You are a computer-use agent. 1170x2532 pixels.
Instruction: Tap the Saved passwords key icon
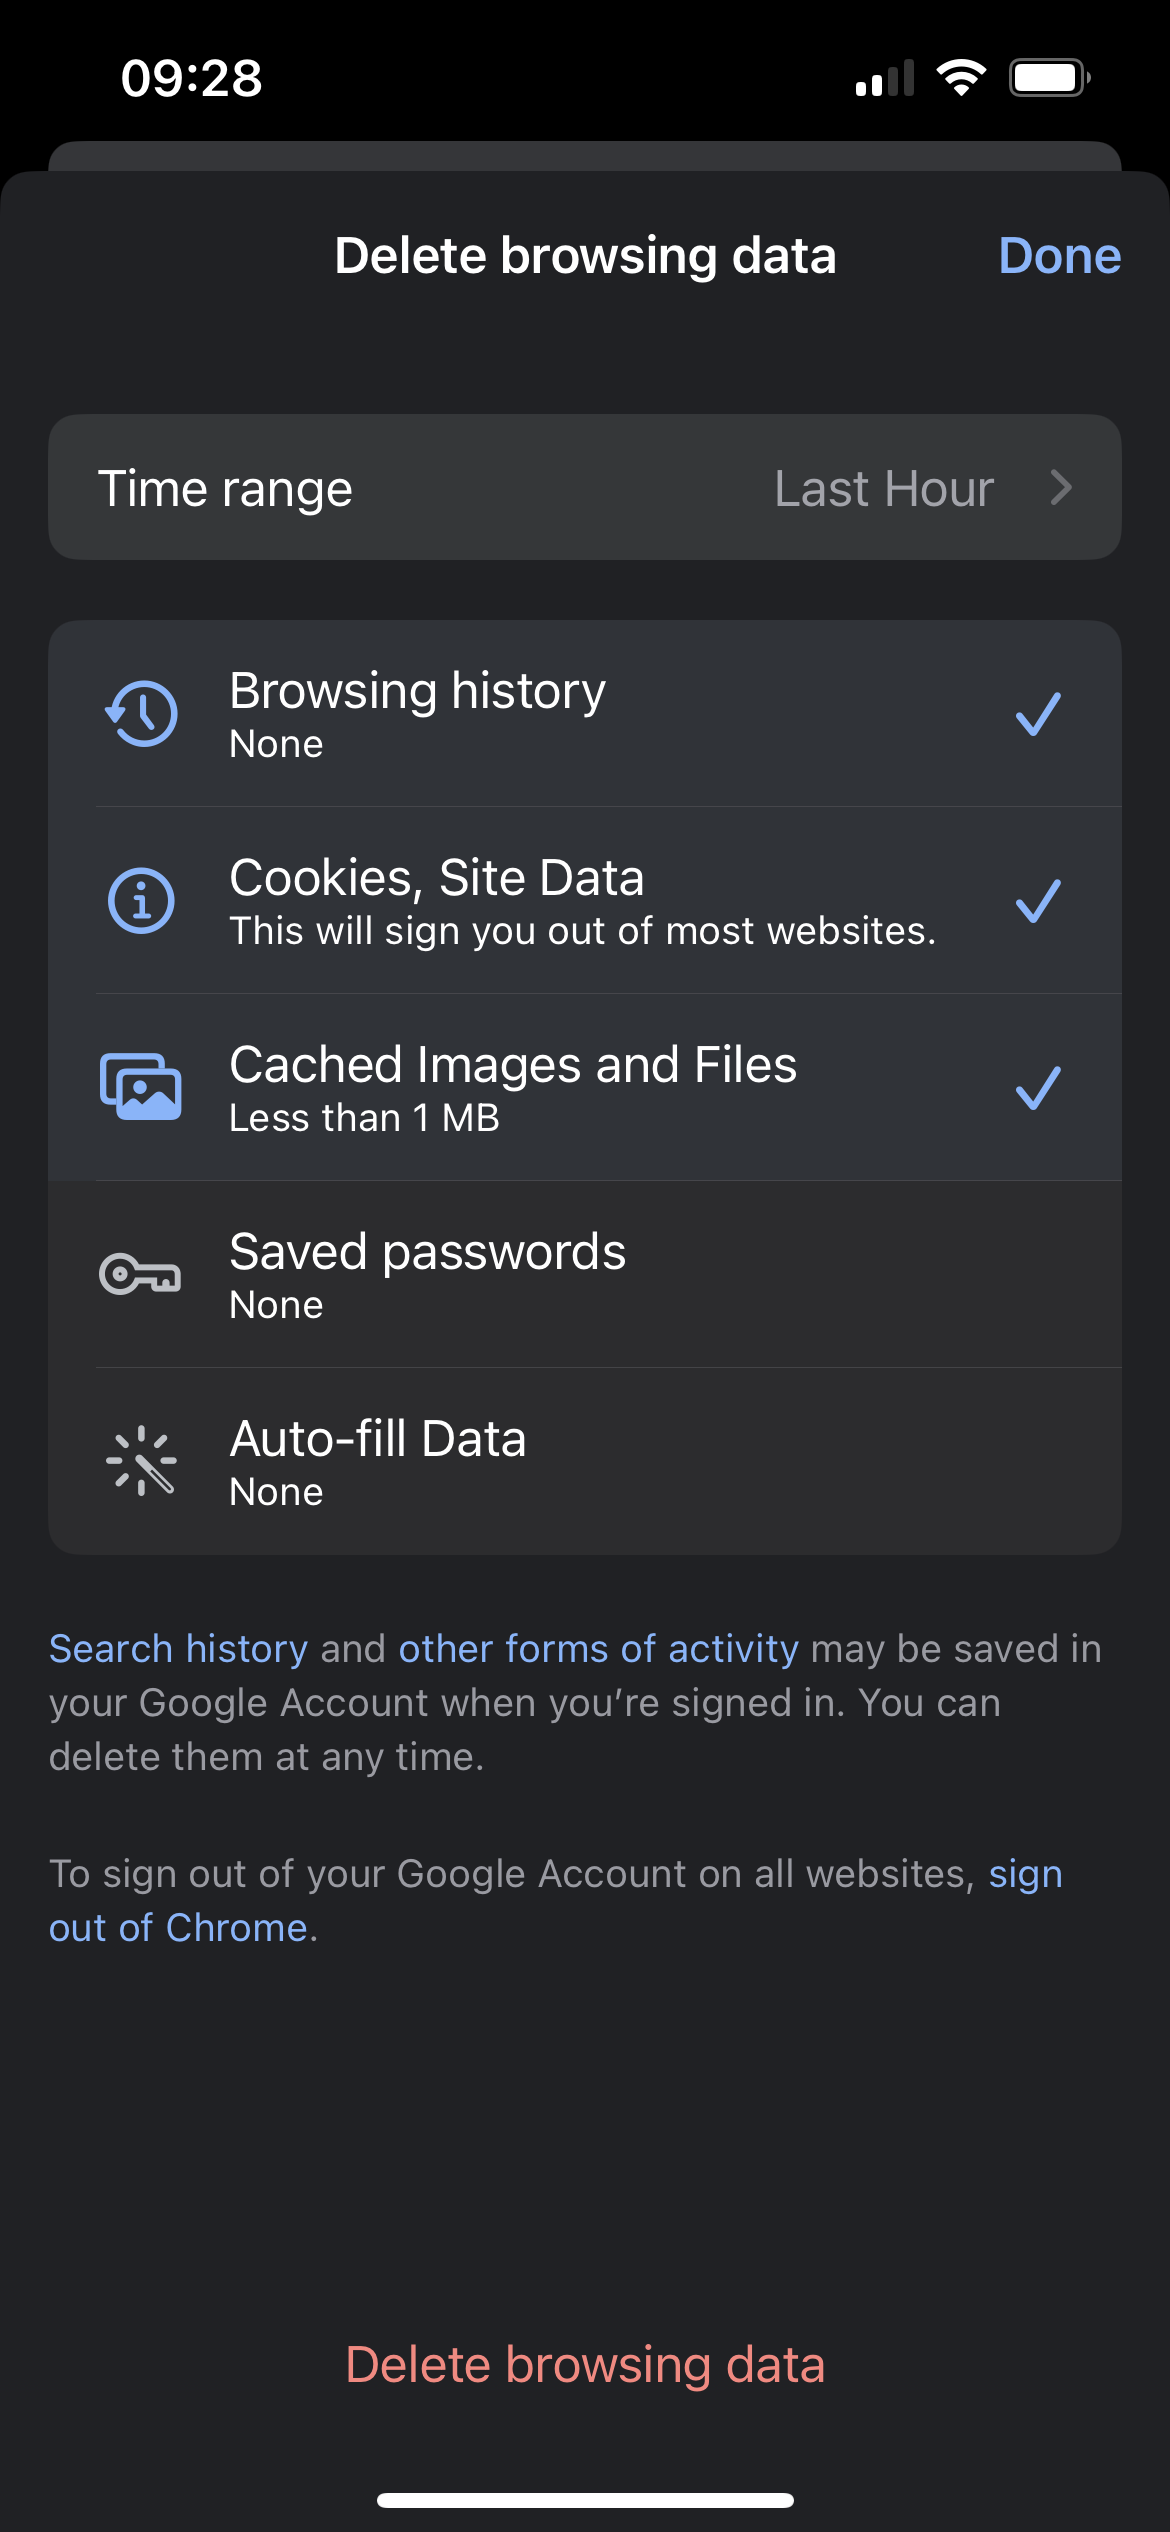[140, 1274]
